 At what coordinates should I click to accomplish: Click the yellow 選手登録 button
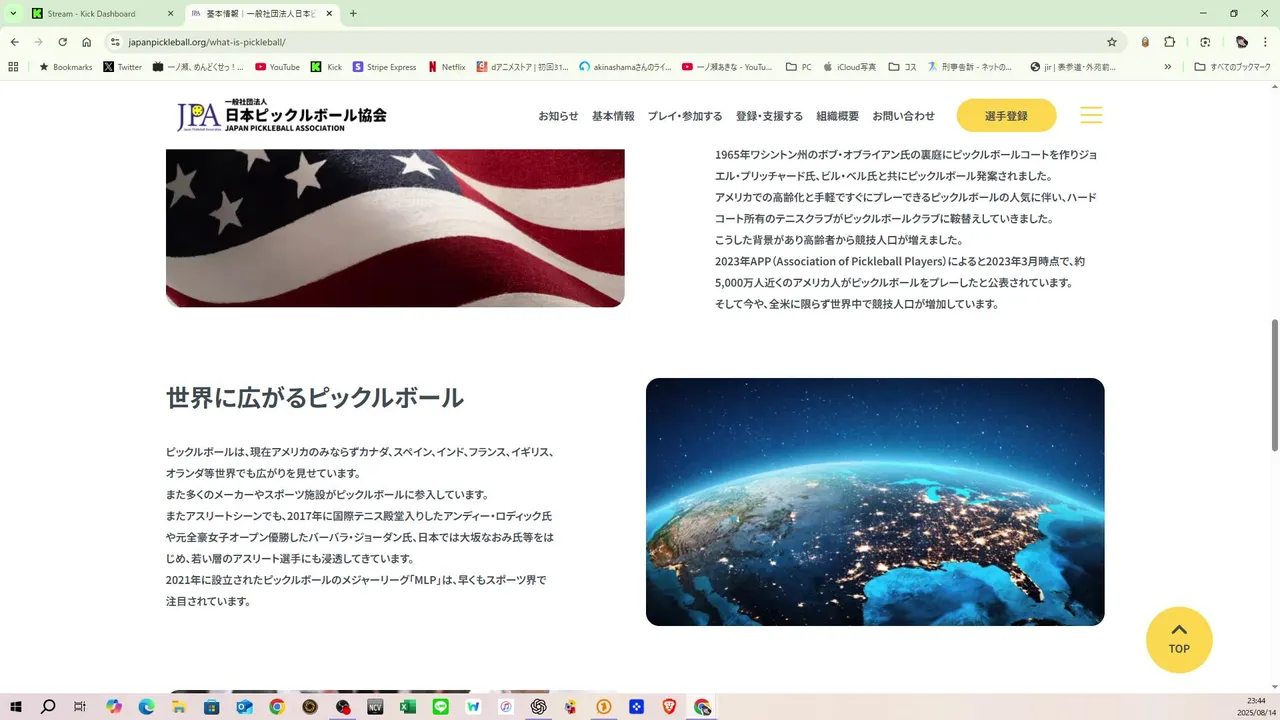1006,116
